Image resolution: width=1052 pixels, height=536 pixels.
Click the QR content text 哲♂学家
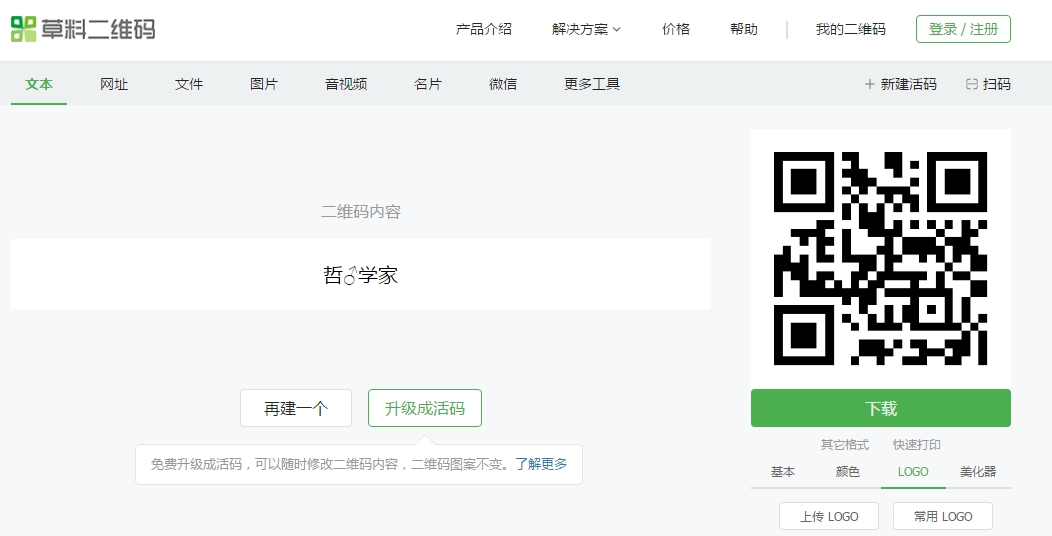(x=360, y=275)
